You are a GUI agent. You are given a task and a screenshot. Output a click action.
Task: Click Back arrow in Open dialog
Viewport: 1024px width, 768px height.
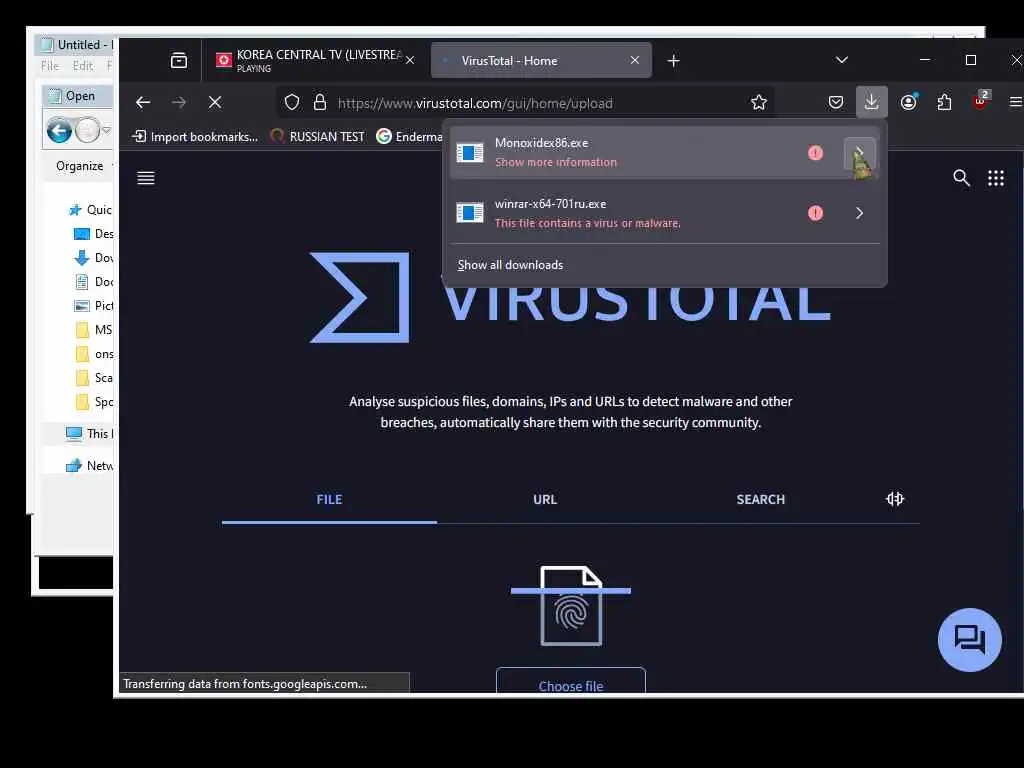pos(59,131)
